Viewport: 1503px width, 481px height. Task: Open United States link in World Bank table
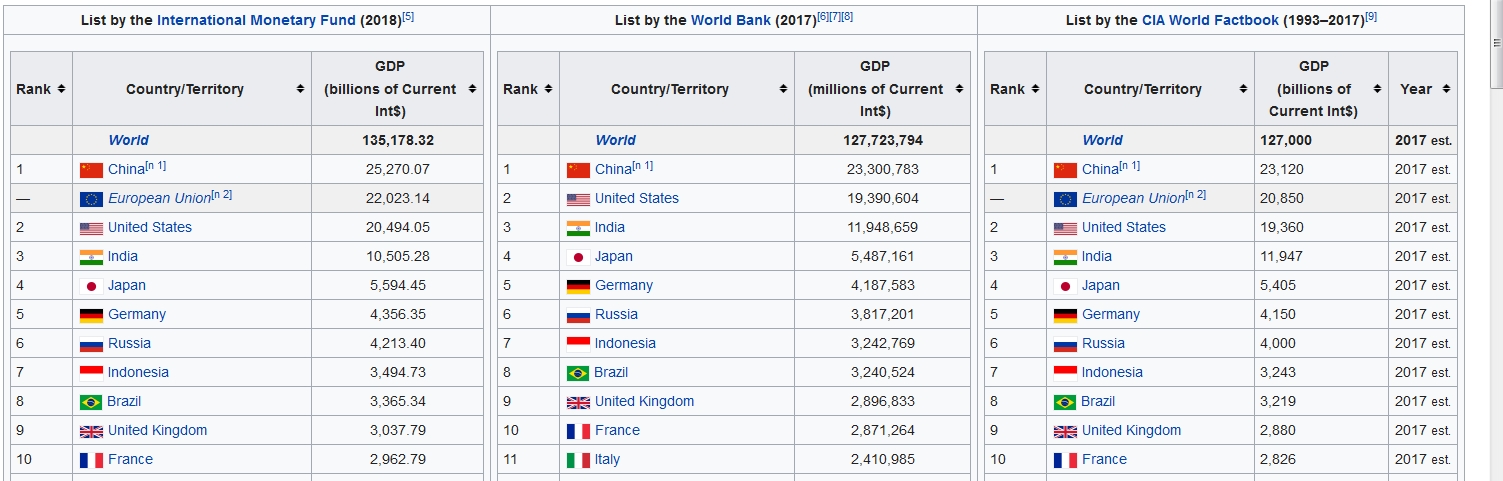[636, 199]
